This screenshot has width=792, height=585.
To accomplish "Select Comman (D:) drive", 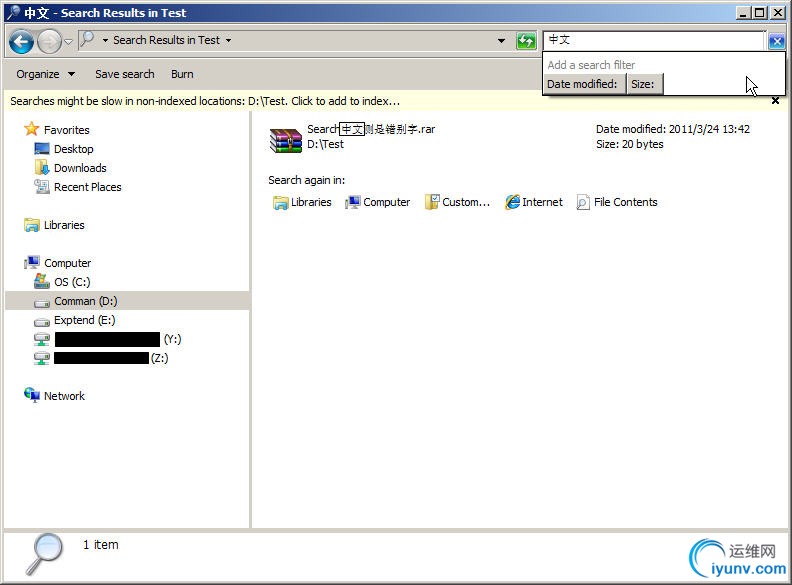I will pos(86,301).
